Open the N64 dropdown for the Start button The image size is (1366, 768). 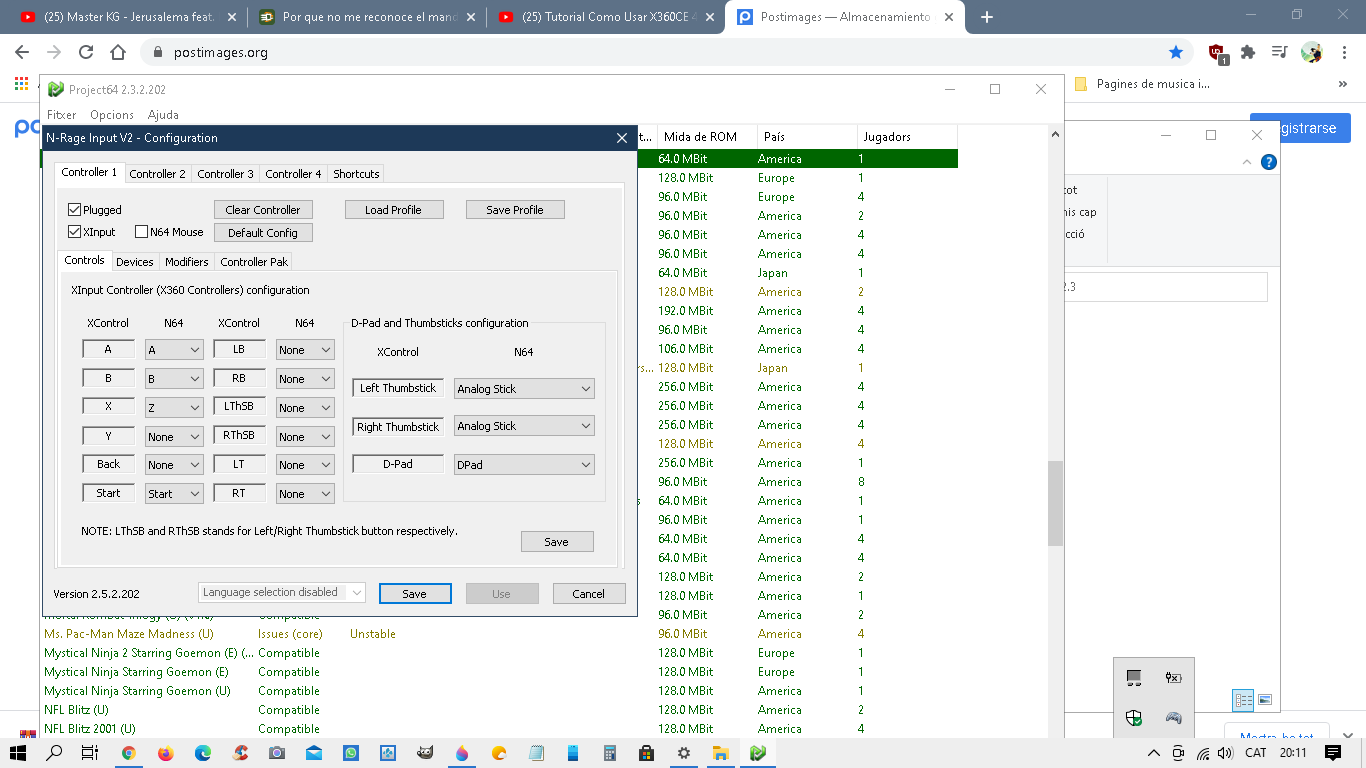(x=174, y=494)
